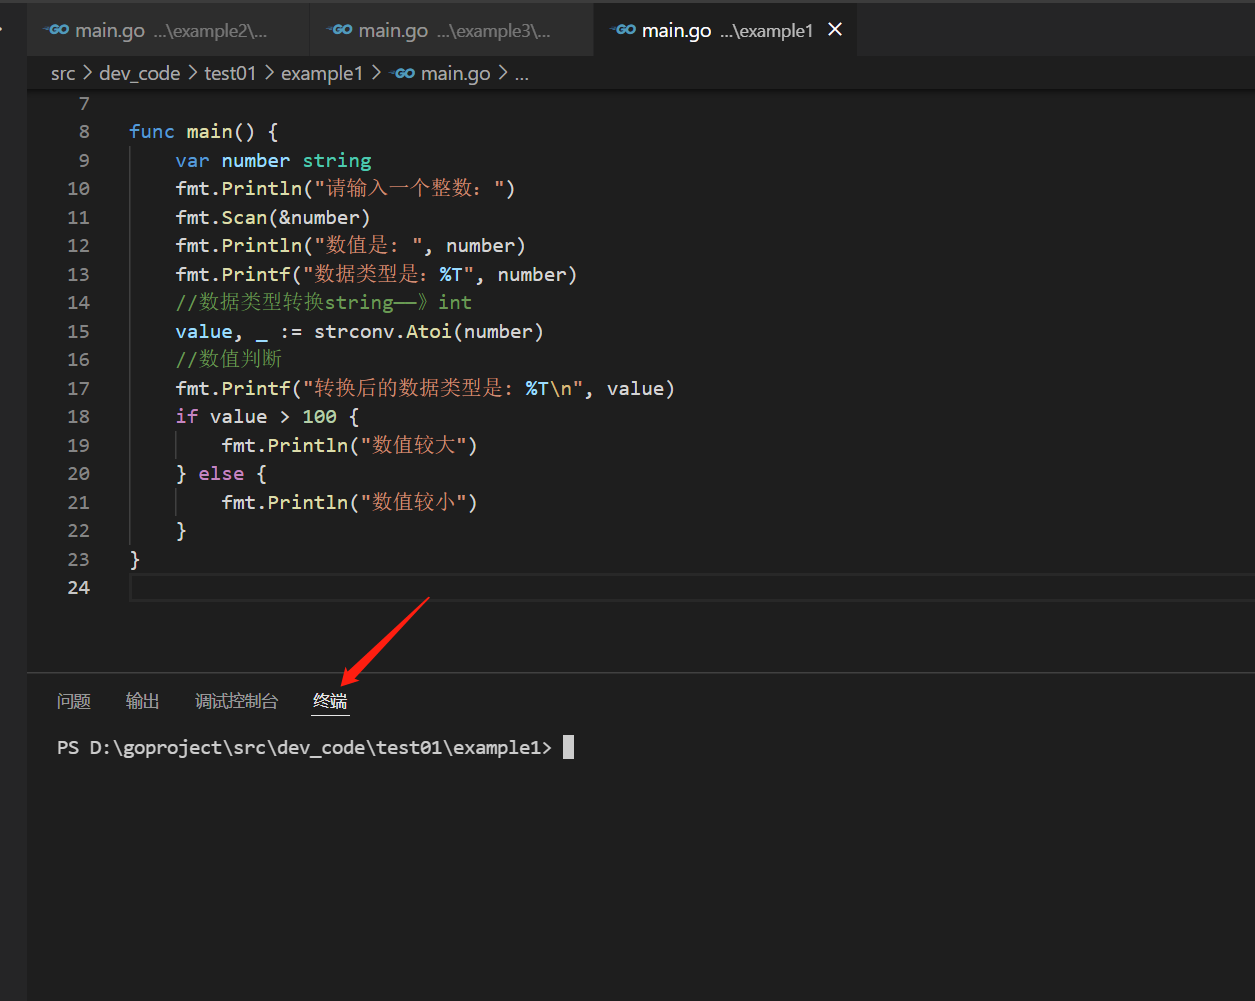Open the 调试控制台 (Debug Console) panel tab
1255x1001 pixels.
point(236,701)
